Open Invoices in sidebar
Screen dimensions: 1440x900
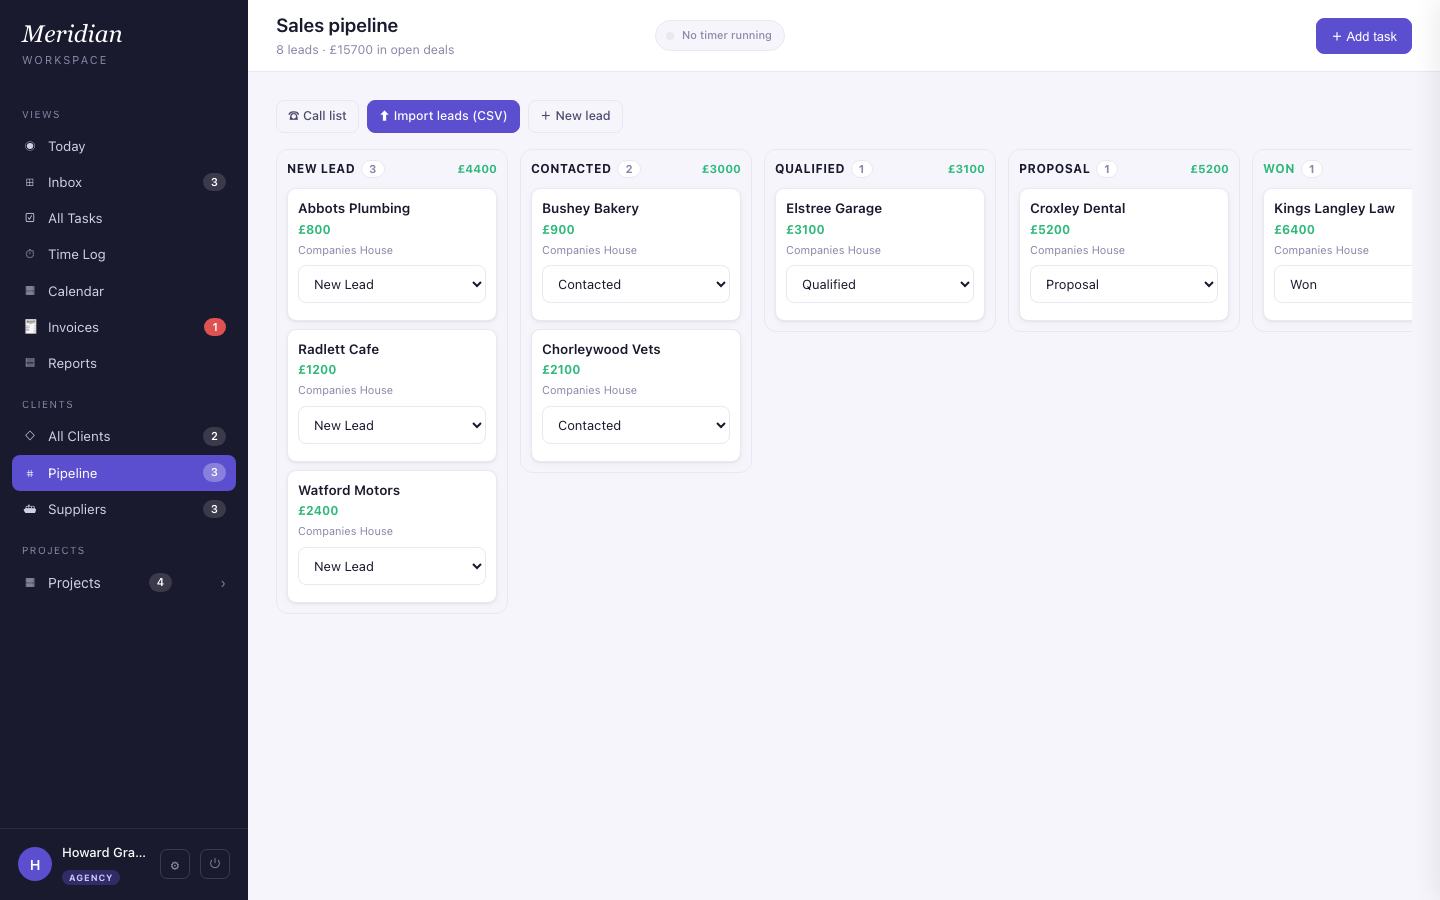coord(124,327)
